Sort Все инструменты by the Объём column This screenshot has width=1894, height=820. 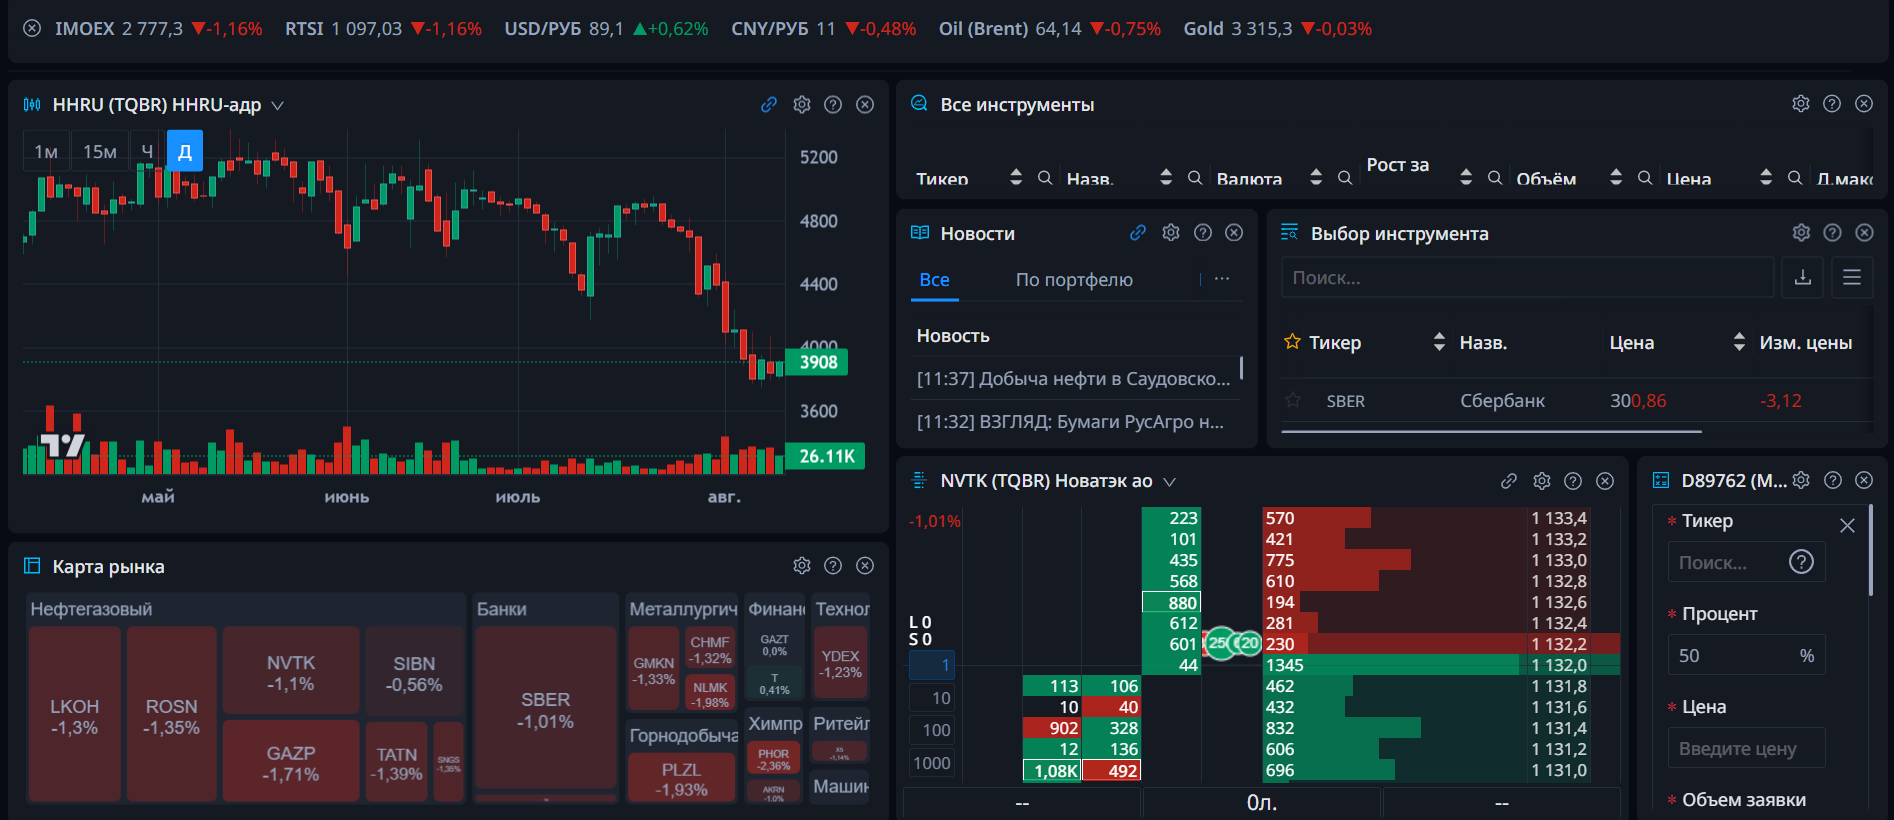pyautogui.click(x=1616, y=177)
